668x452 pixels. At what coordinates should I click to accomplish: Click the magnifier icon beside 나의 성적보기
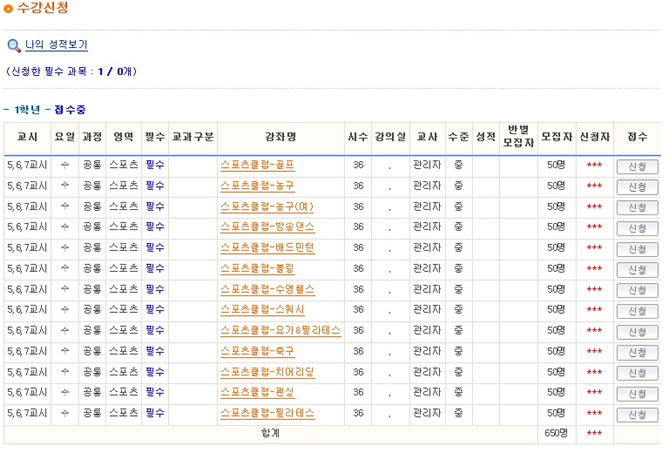[x=14, y=46]
